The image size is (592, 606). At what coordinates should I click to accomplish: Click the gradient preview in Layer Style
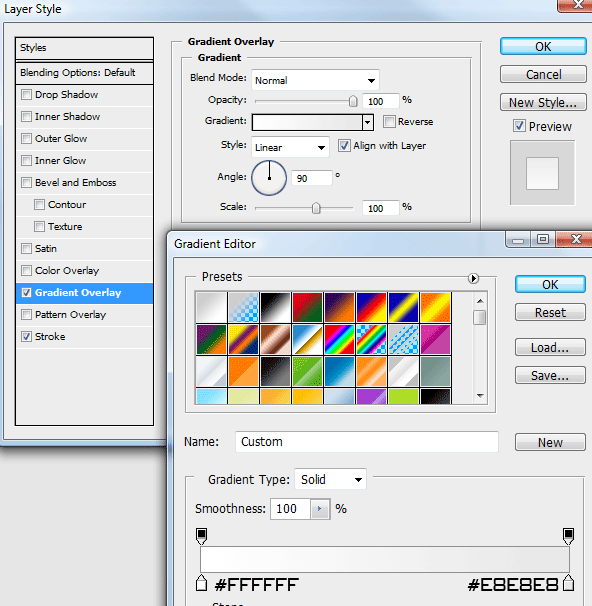pos(308,123)
